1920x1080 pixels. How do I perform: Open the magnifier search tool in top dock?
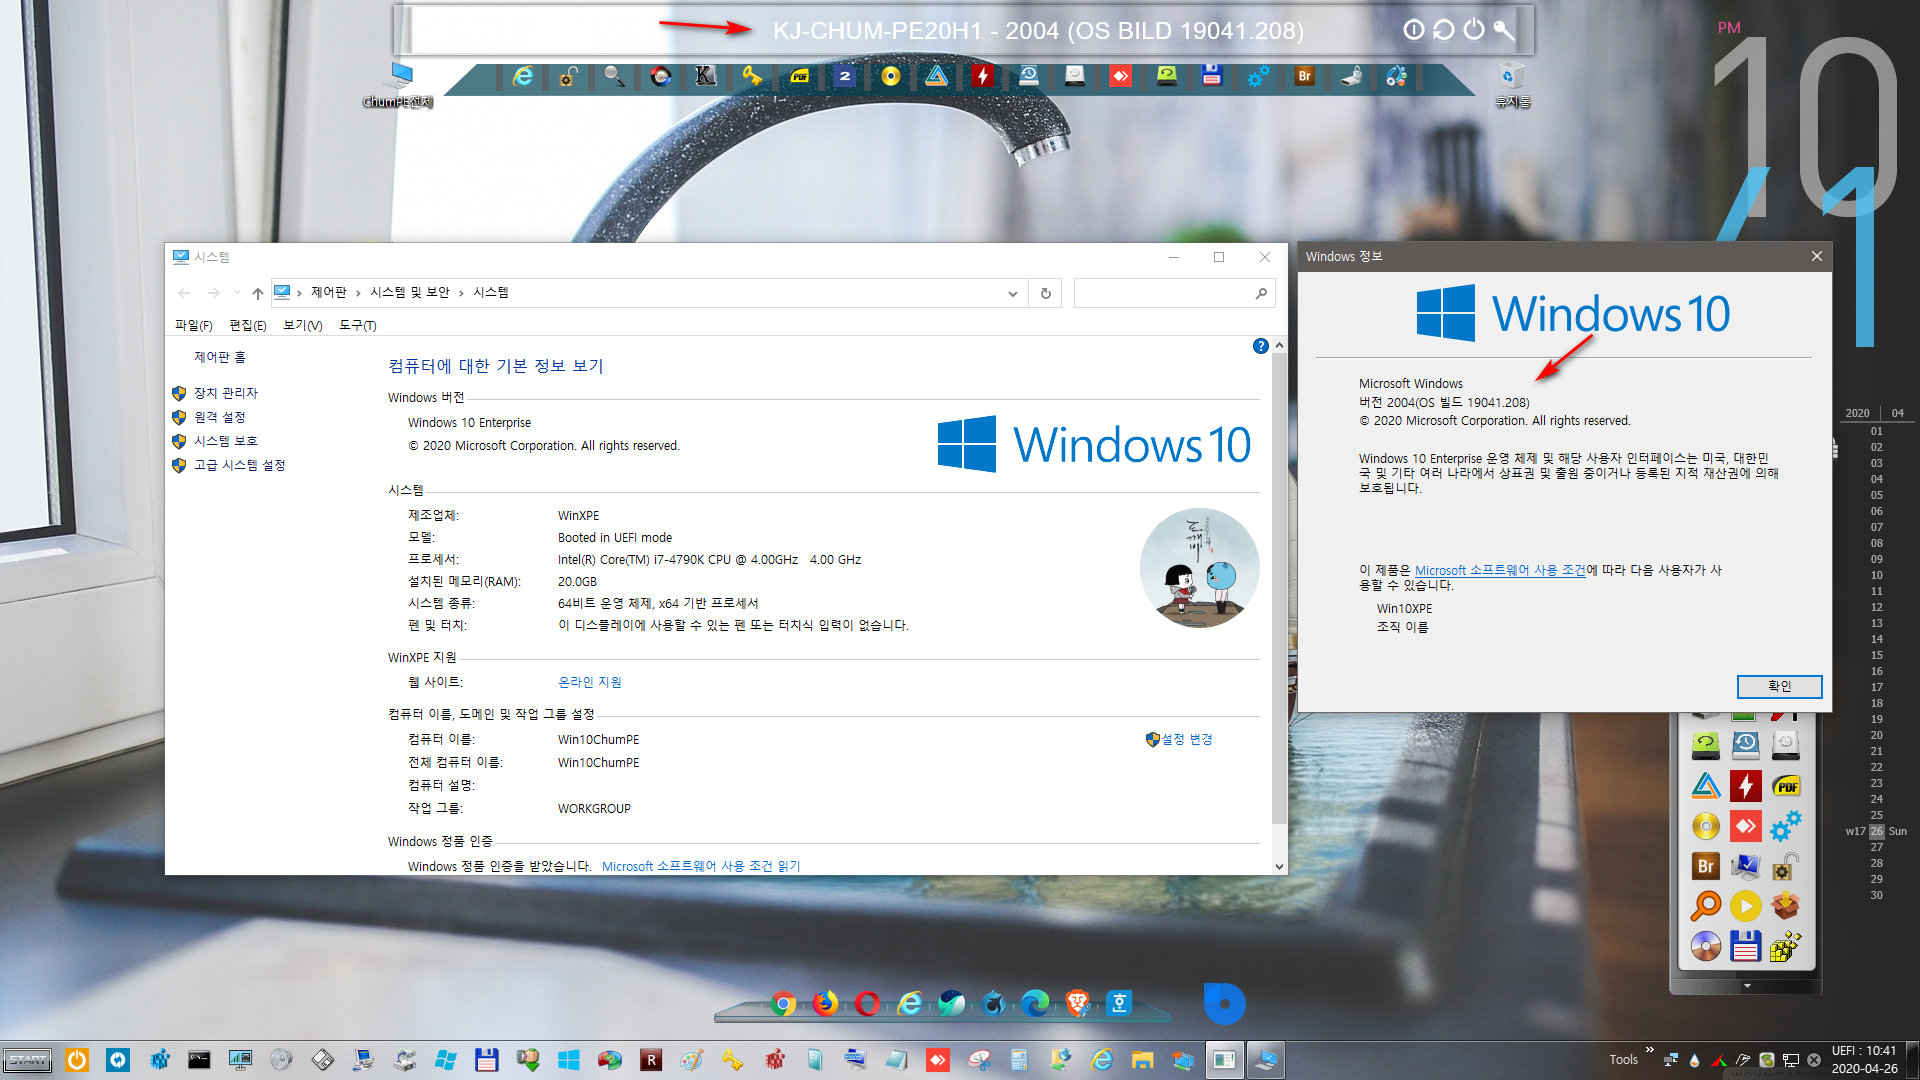614,76
